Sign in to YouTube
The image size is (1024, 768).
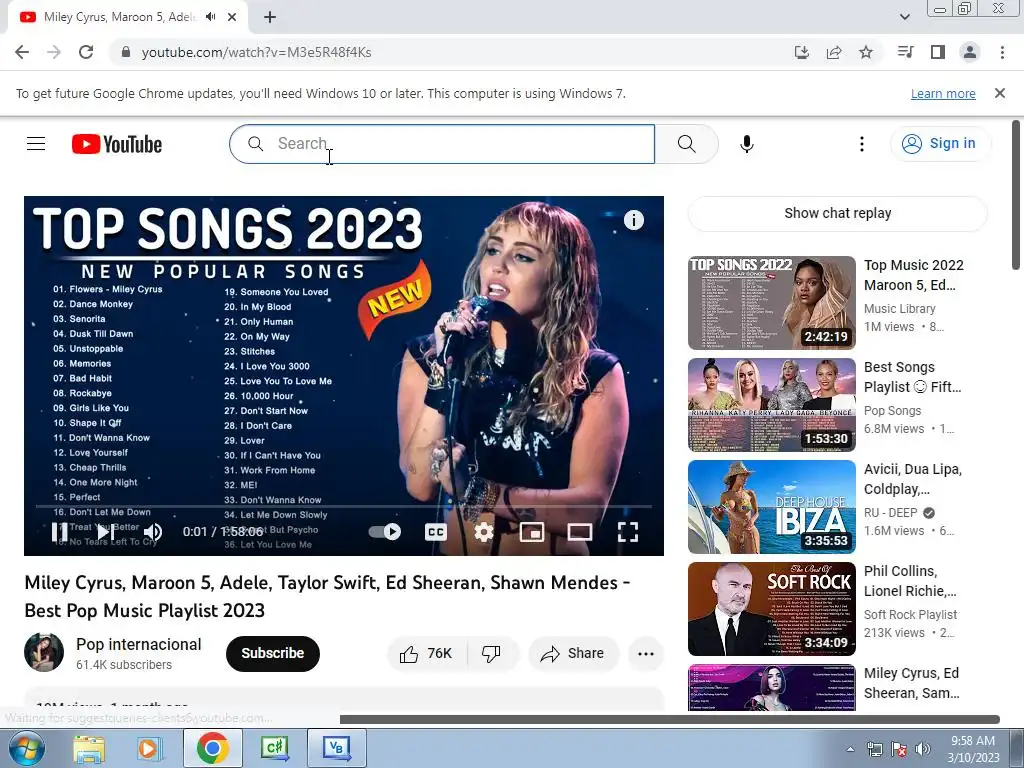(939, 144)
